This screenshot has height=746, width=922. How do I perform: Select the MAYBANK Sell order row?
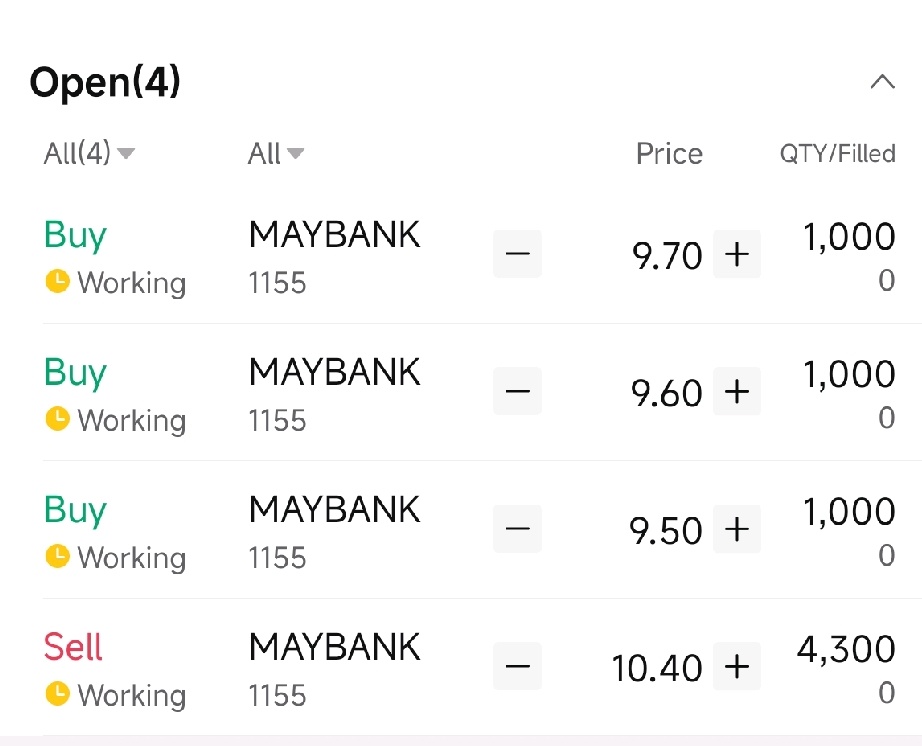click(334, 665)
